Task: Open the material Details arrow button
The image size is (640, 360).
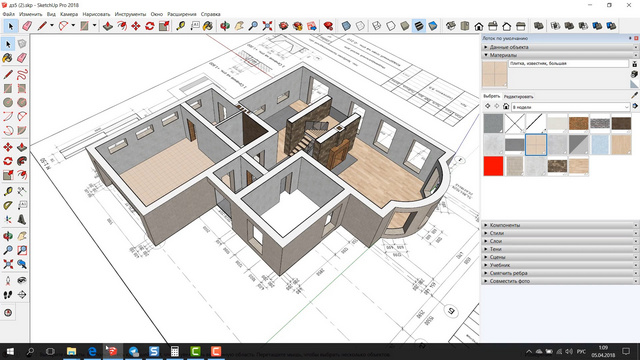Action: tap(635, 106)
